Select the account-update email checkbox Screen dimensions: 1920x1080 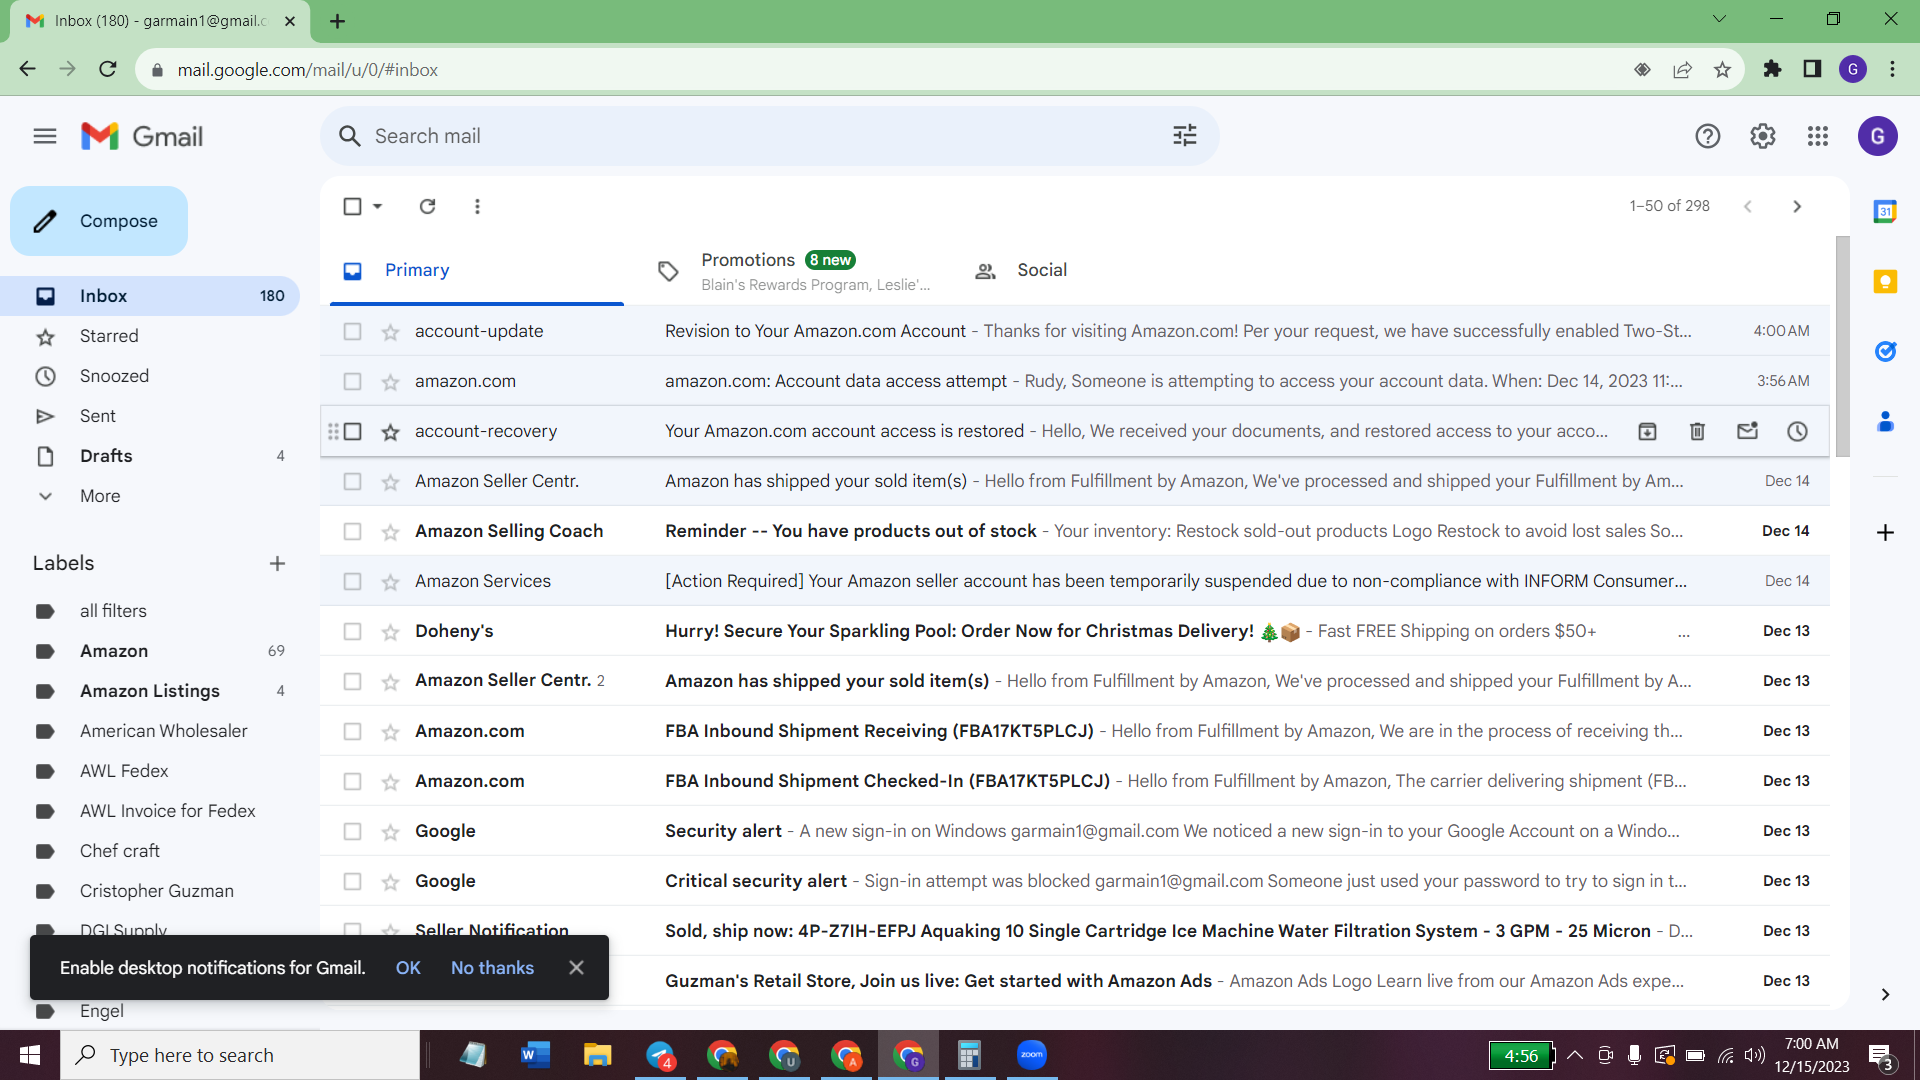(x=352, y=331)
